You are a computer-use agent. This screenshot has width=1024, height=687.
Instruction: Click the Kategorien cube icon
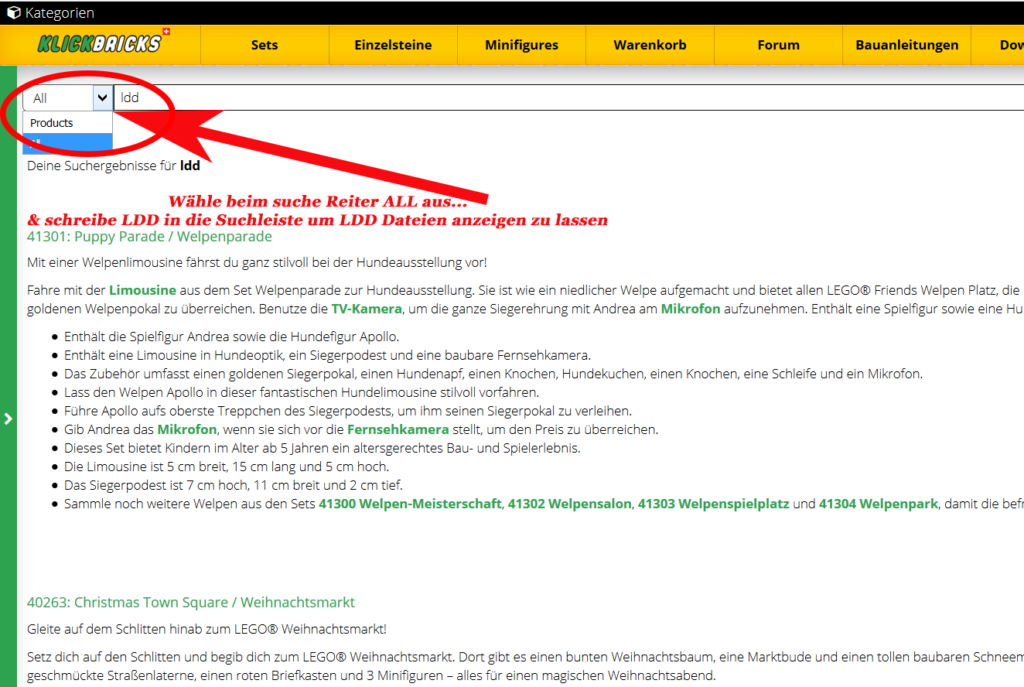14,13
